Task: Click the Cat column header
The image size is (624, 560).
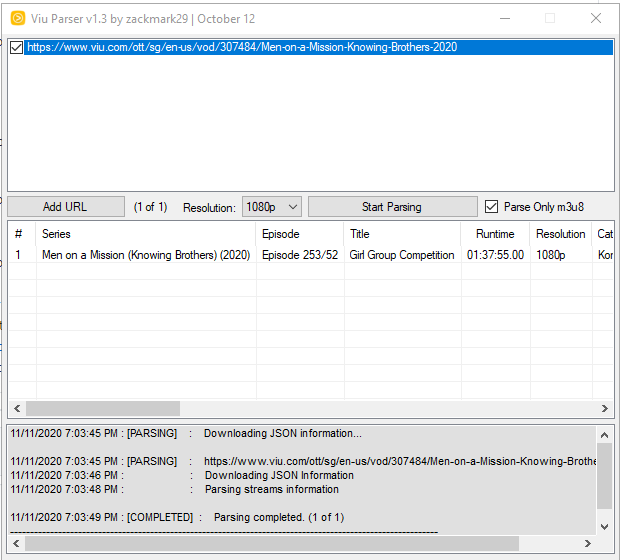Action: coord(604,234)
